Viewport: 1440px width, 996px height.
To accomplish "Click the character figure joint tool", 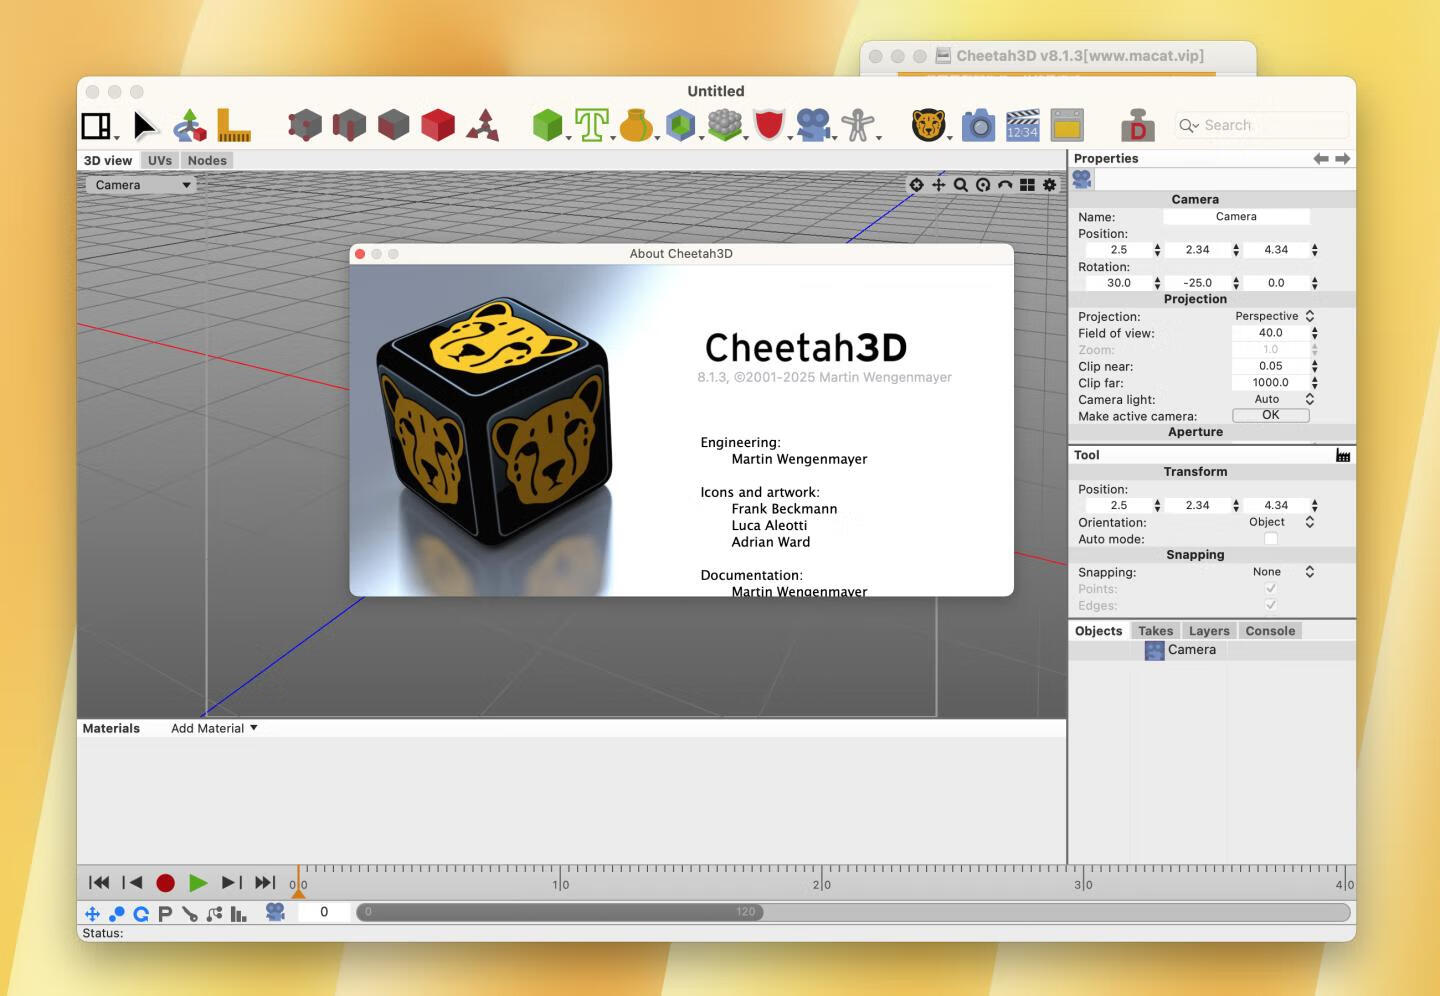I will point(857,125).
